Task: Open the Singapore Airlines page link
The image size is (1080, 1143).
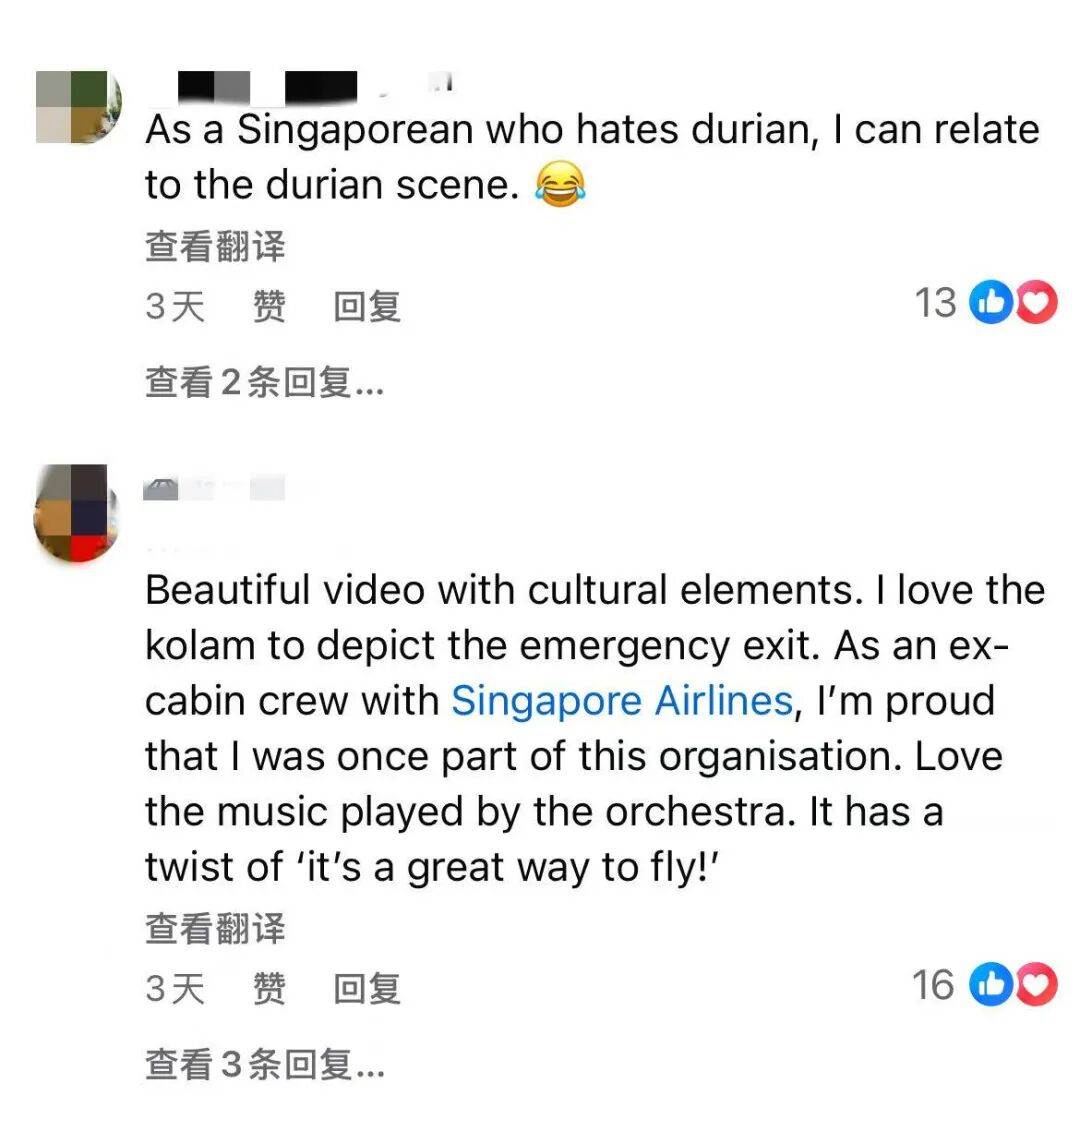Action: [622, 701]
